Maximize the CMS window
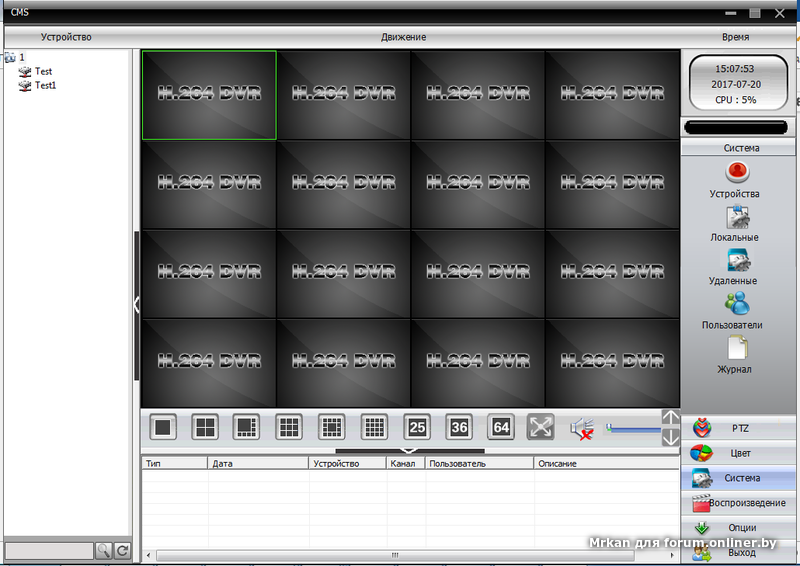The image size is (800, 566). tap(755, 13)
